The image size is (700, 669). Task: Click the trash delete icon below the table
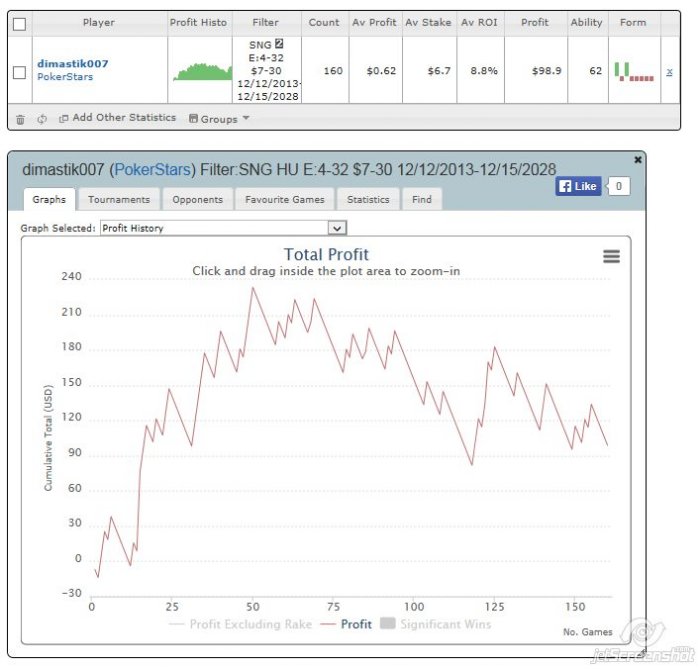tap(20, 119)
